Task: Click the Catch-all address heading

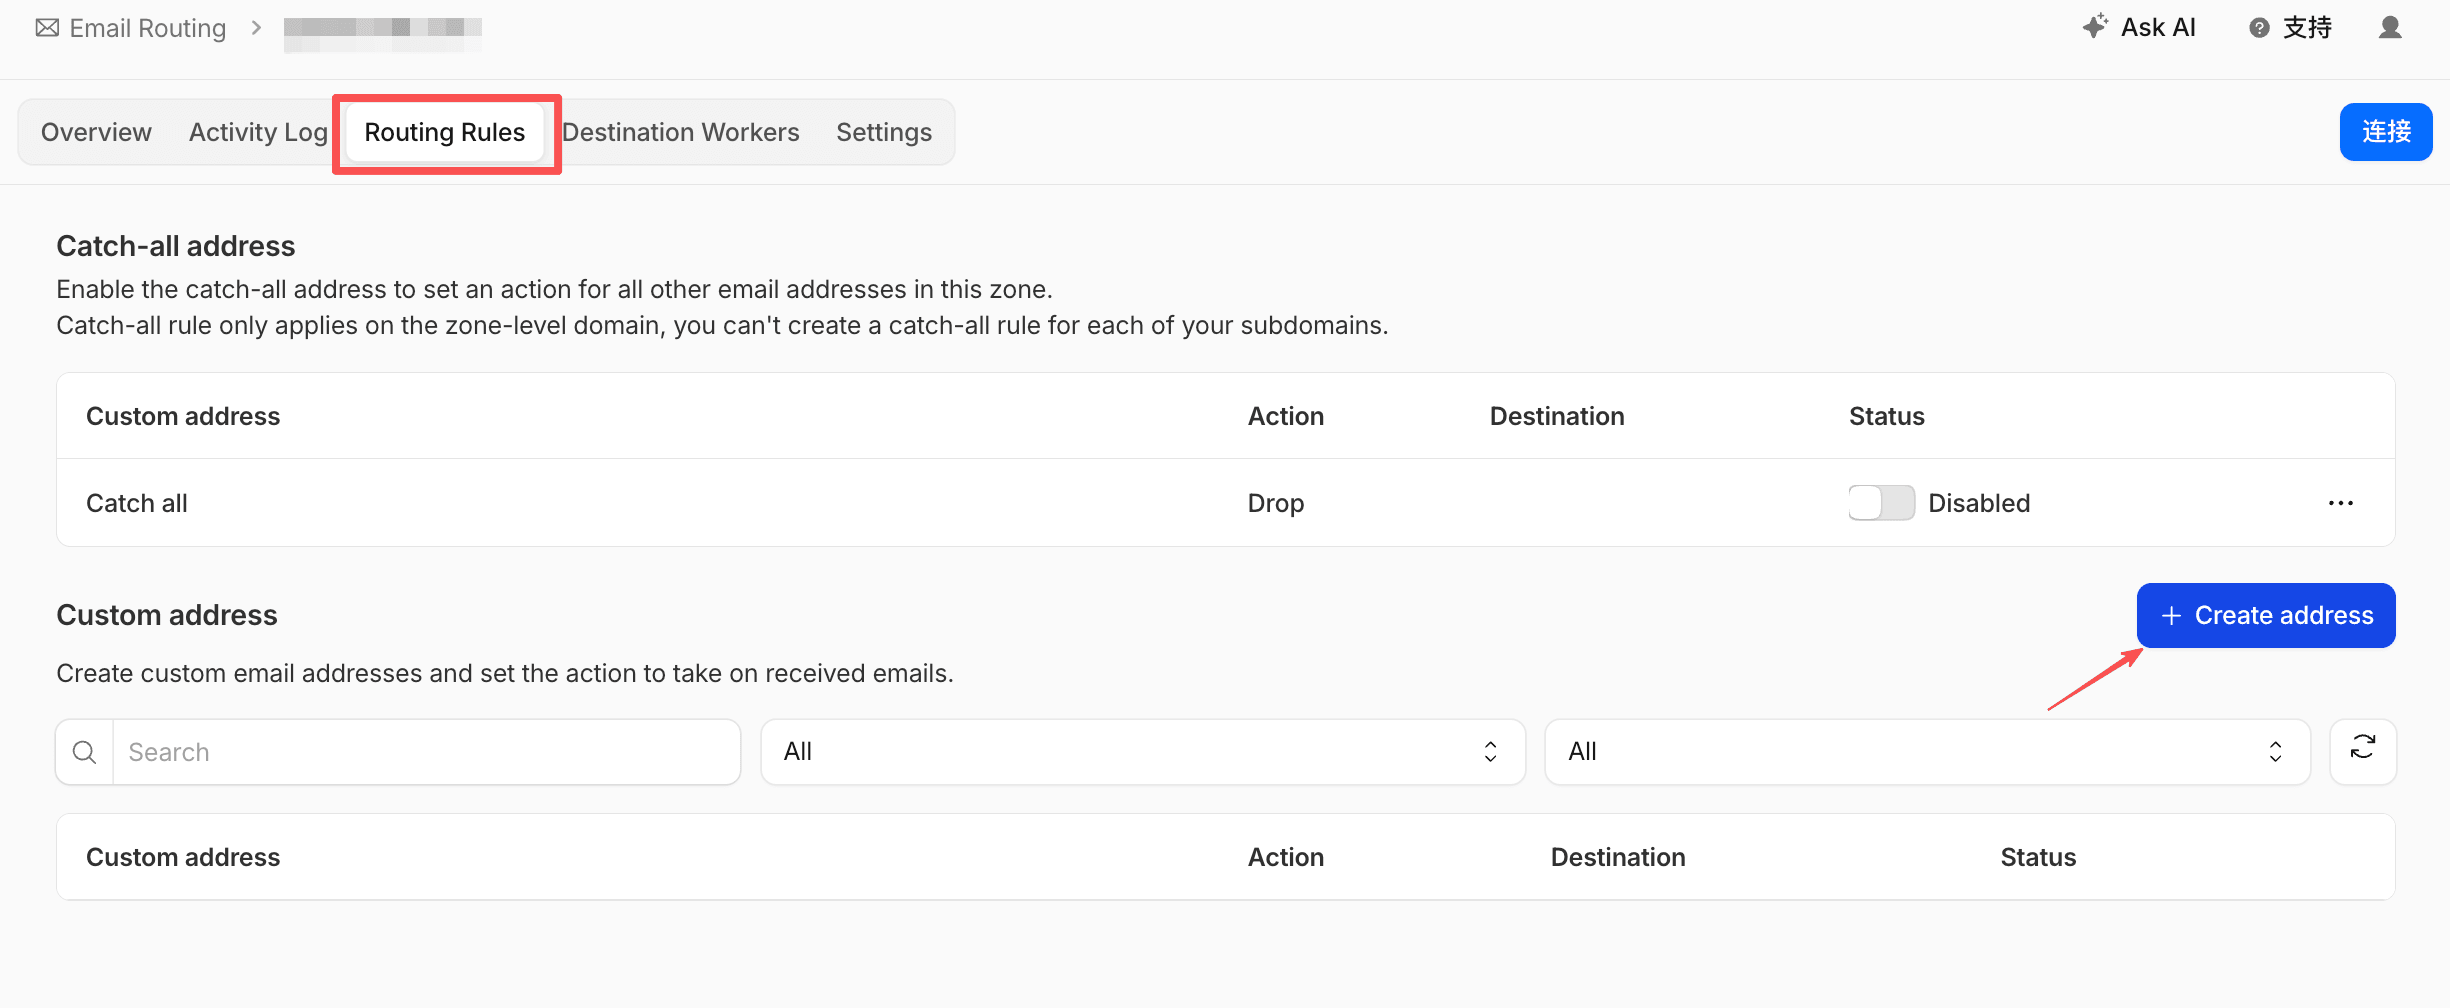Action: (x=176, y=246)
